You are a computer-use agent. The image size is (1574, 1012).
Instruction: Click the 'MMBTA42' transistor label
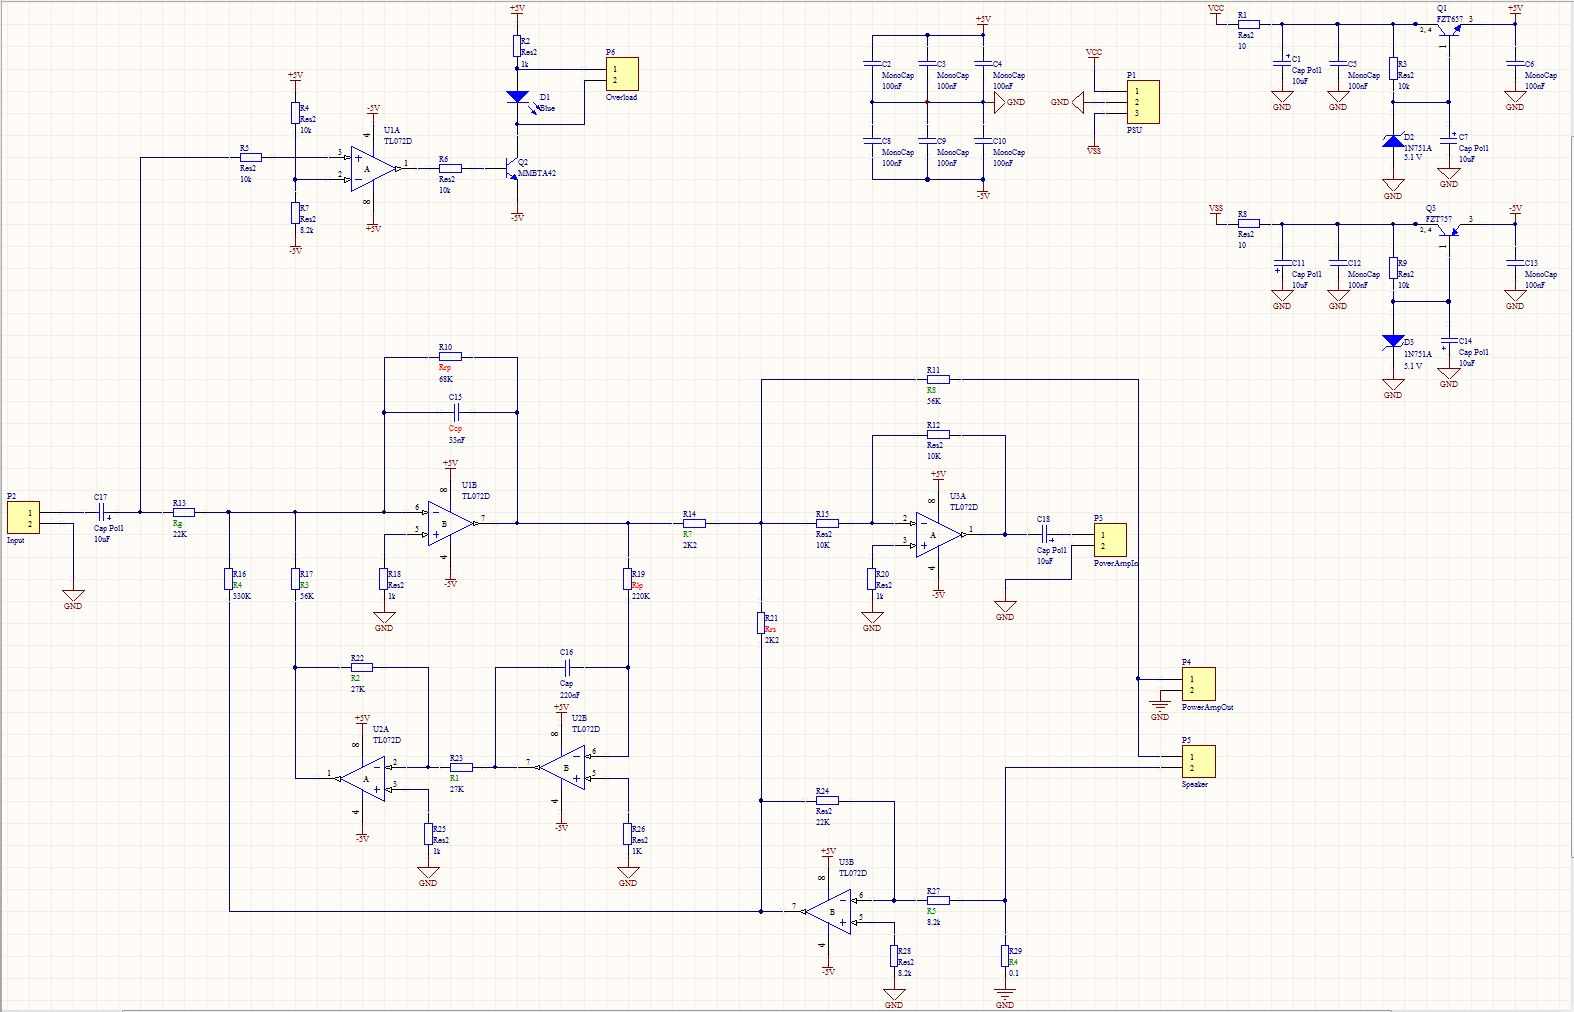coord(537,174)
